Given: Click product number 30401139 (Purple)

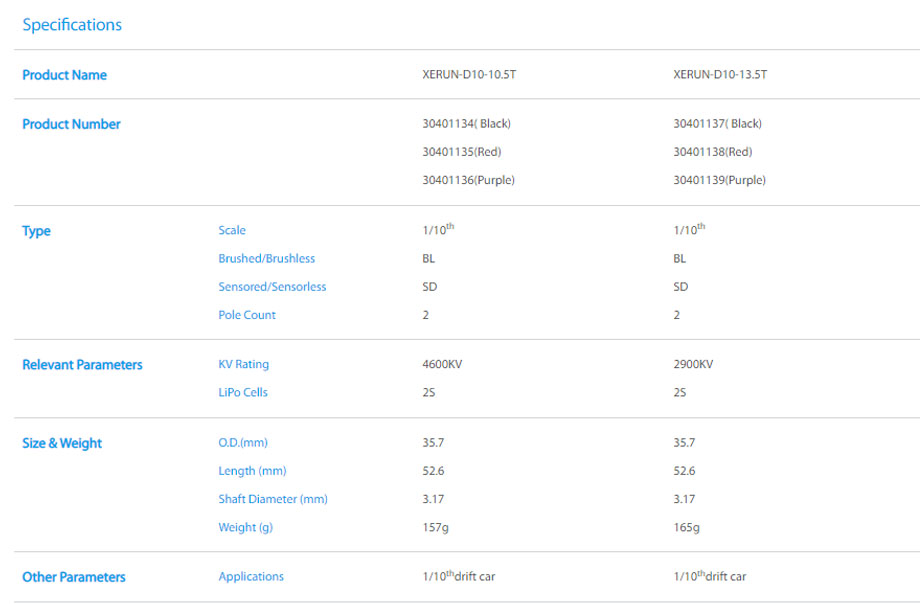Looking at the screenshot, I should [719, 180].
